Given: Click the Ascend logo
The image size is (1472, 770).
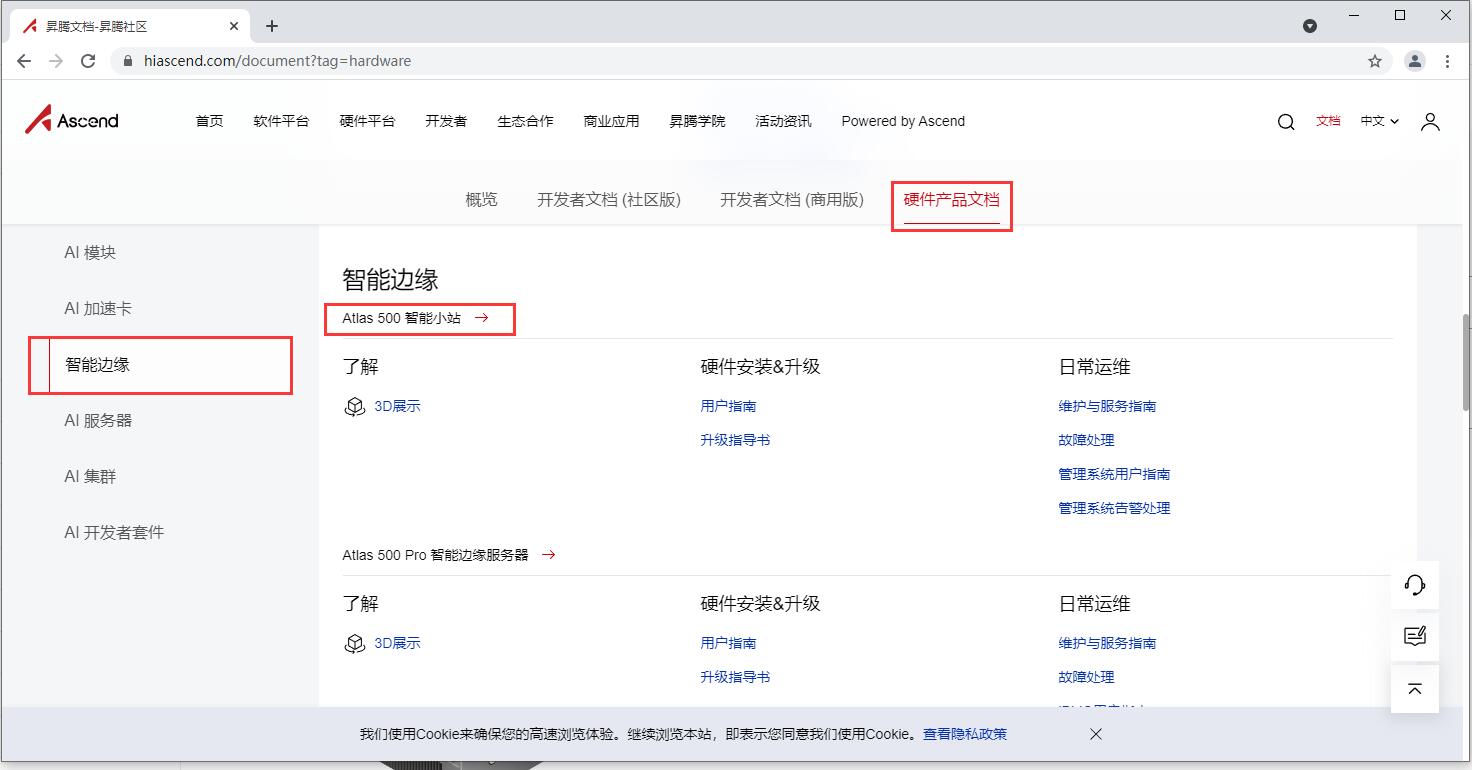Looking at the screenshot, I should pyautogui.click(x=72, y=120).
